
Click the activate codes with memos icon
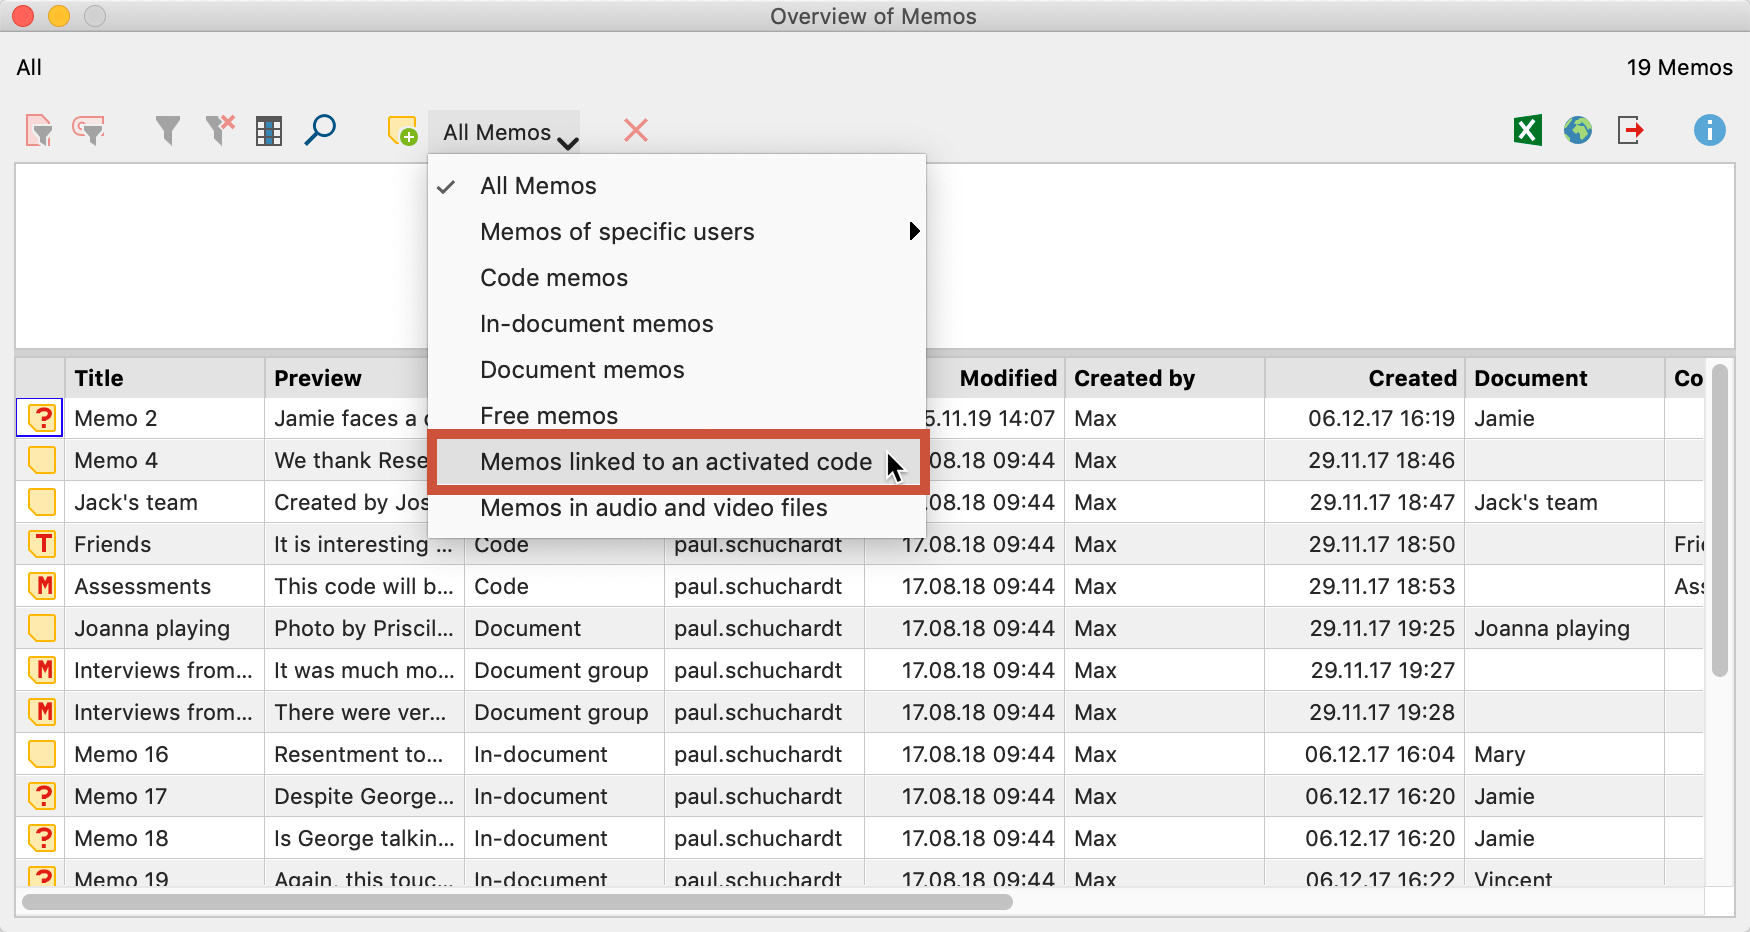pos(89,131)
